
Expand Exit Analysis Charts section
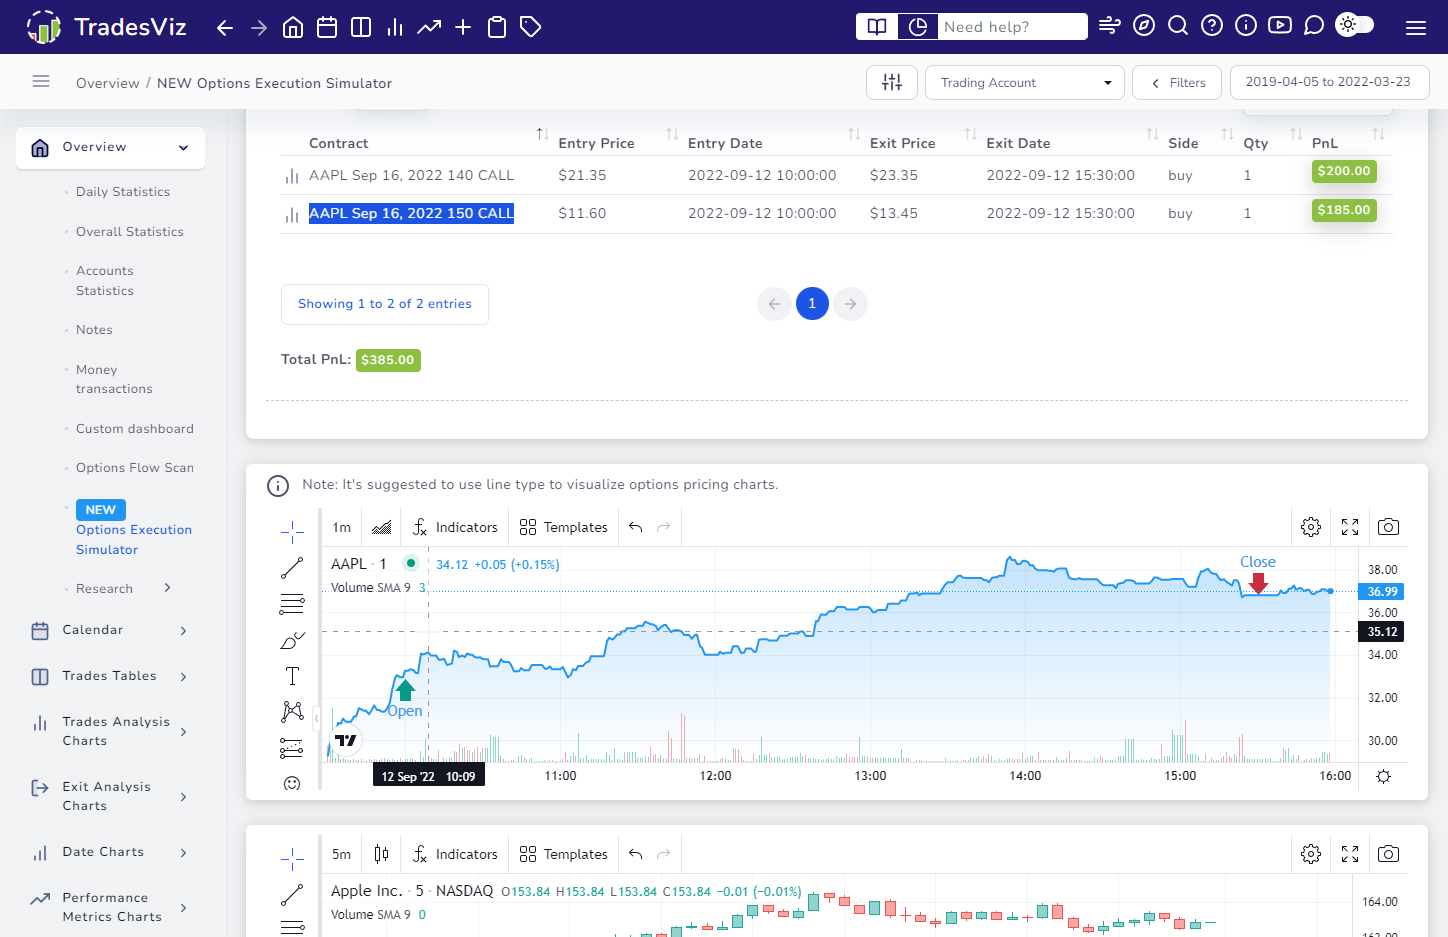click(110, 796)
